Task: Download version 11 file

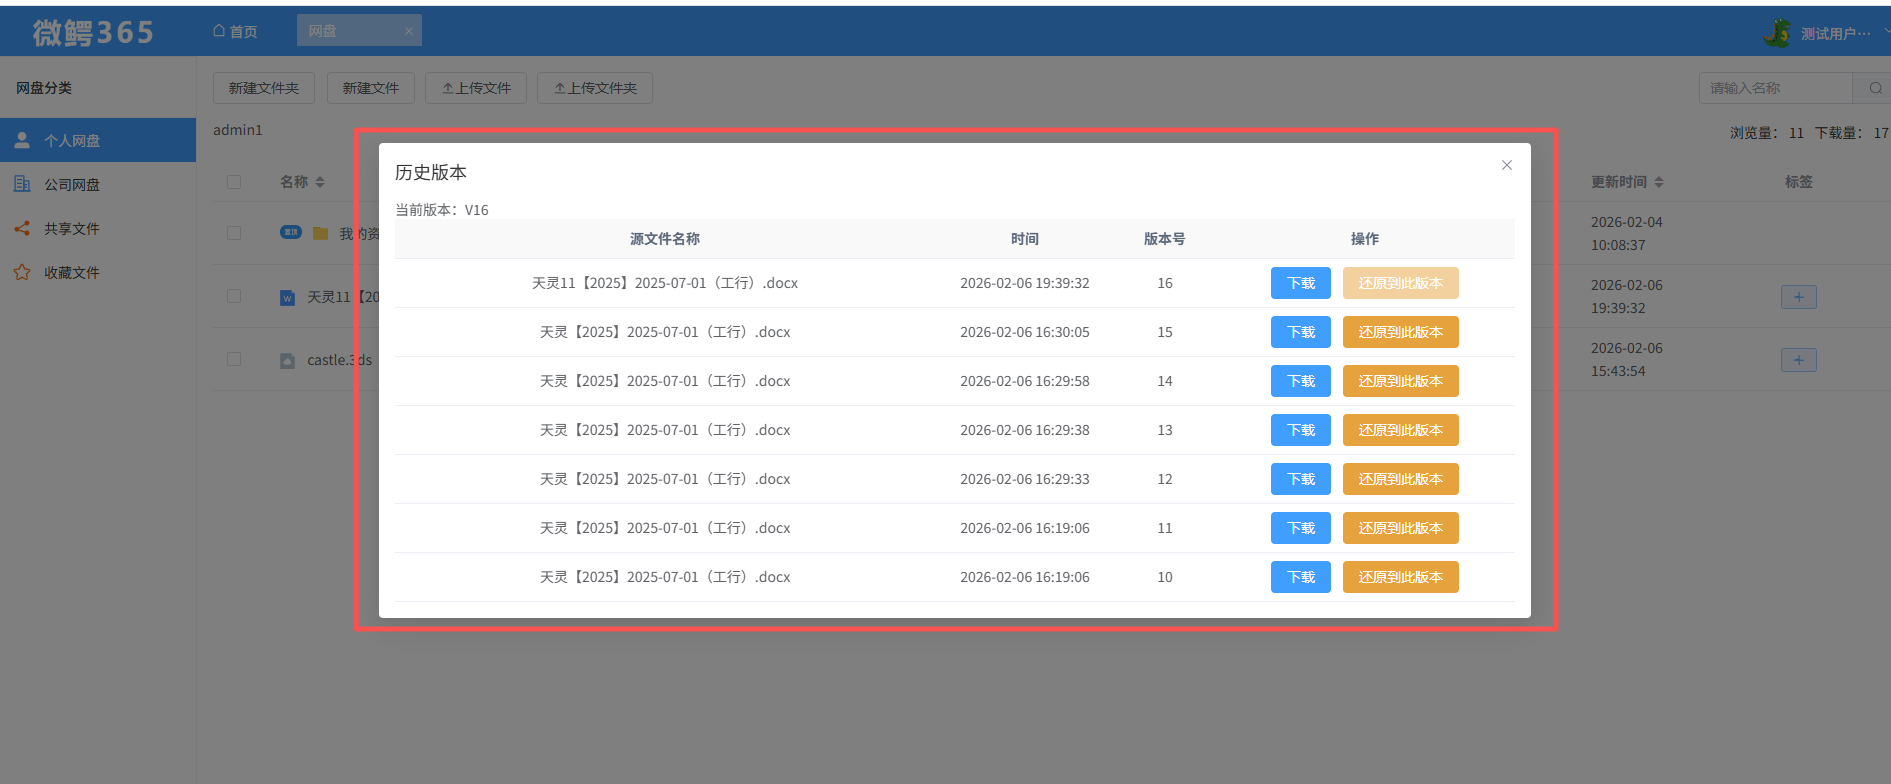Action: (1300, 528)
